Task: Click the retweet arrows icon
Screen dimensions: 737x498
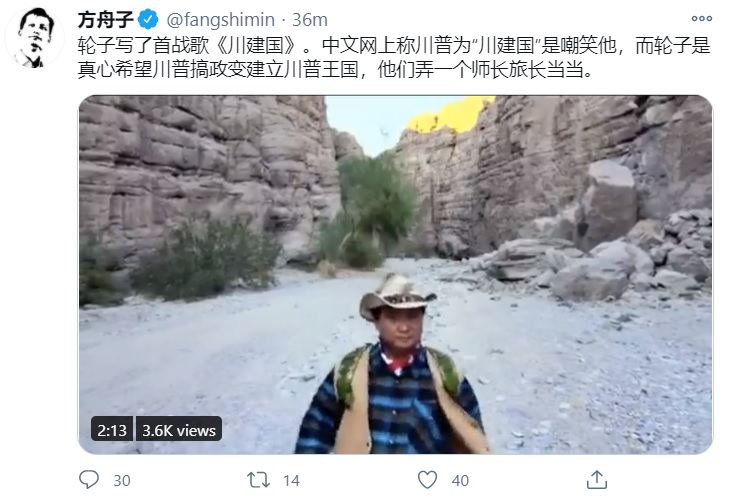Action: (259, 480)
